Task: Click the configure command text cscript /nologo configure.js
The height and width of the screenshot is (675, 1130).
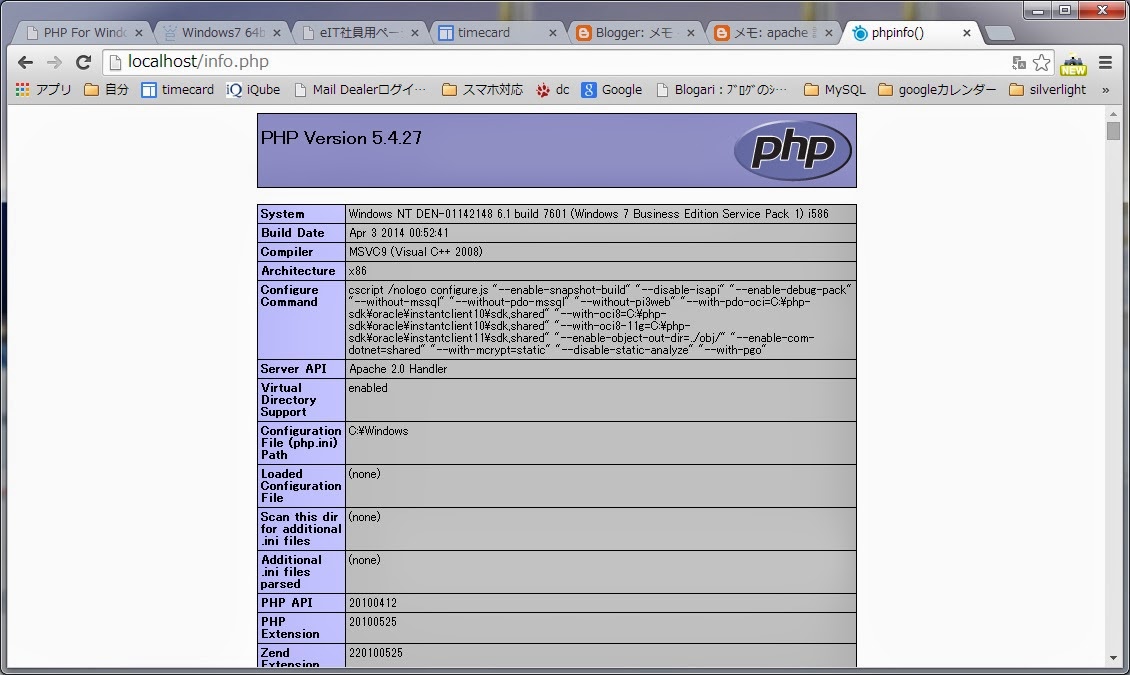Action: (x=418, y=290)
